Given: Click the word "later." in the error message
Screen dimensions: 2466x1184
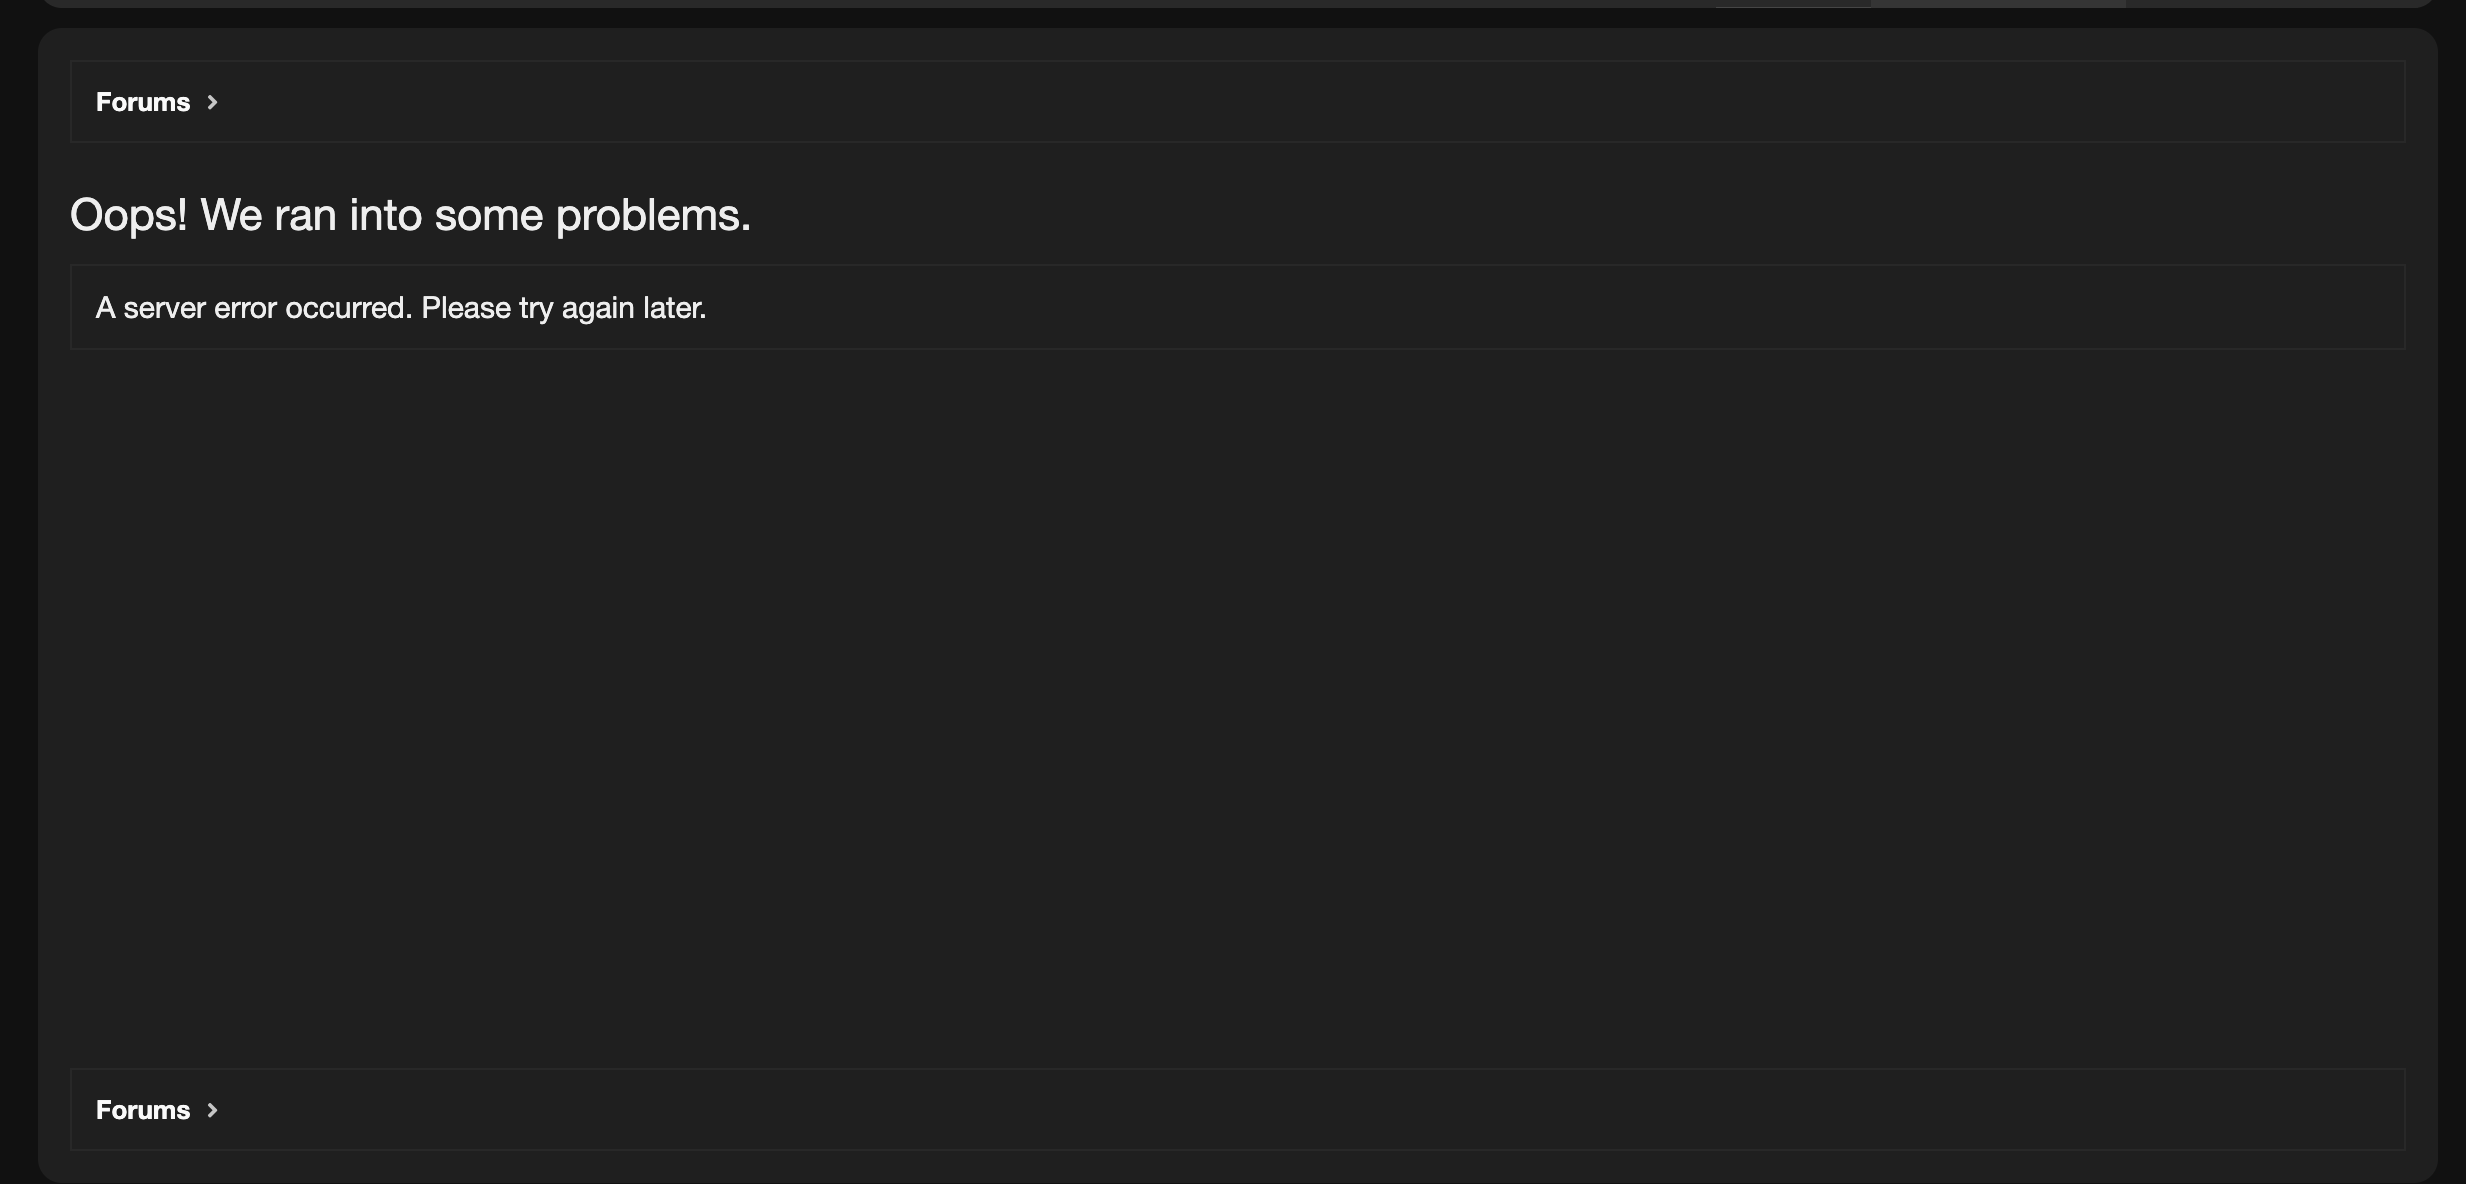Looking at the screenshot, I should pos(675,308).
